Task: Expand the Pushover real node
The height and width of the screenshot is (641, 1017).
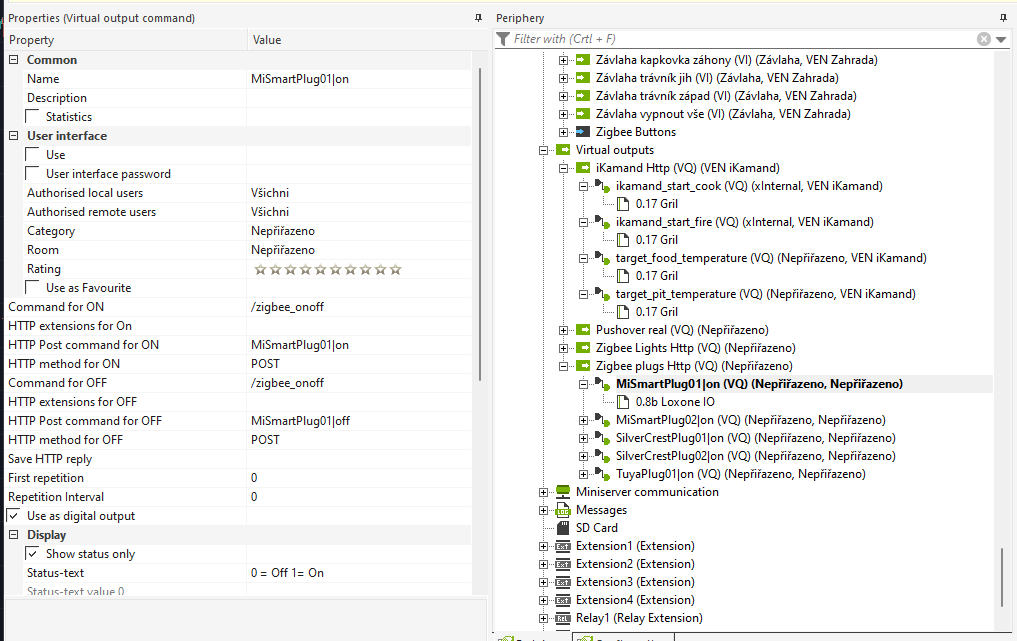Action: pyautogui.click(x=564, y=330)
